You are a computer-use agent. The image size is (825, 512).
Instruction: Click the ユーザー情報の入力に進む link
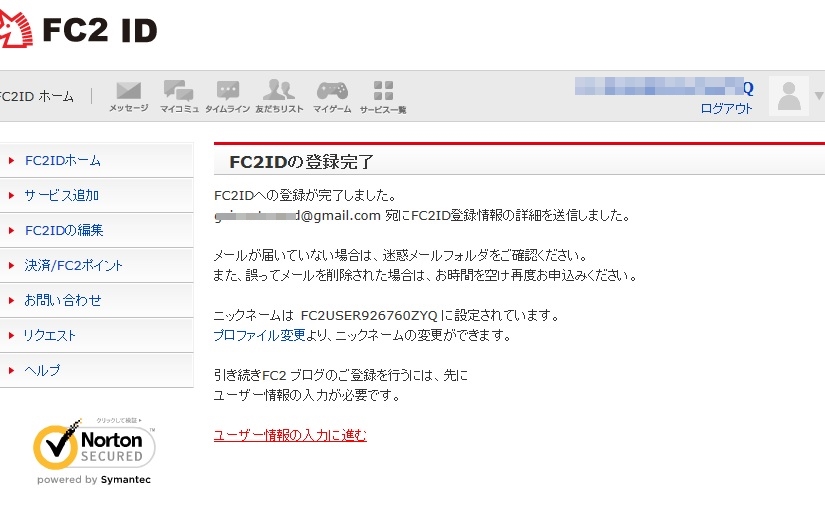tap(290, 435)
